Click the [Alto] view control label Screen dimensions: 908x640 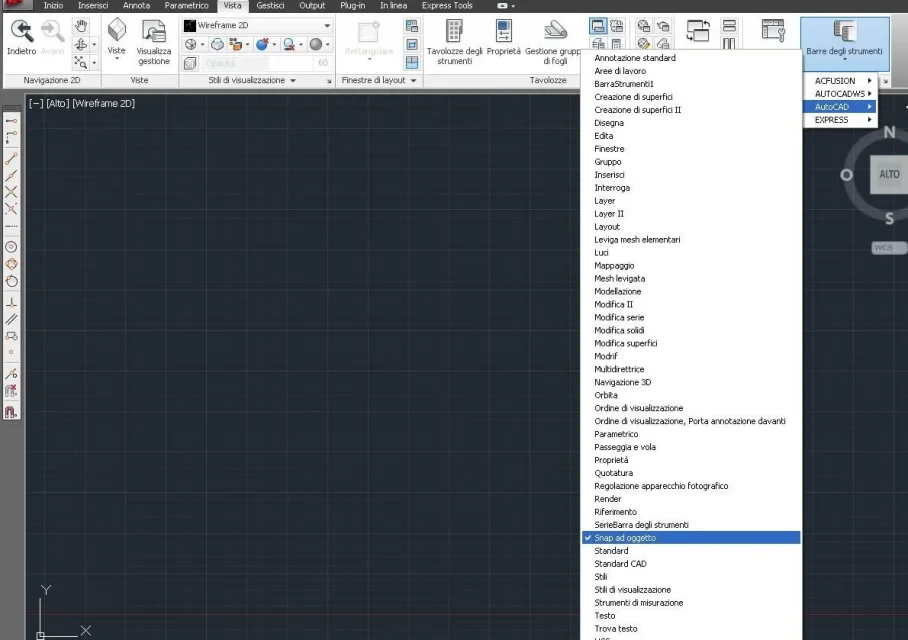tap(57, 104)
